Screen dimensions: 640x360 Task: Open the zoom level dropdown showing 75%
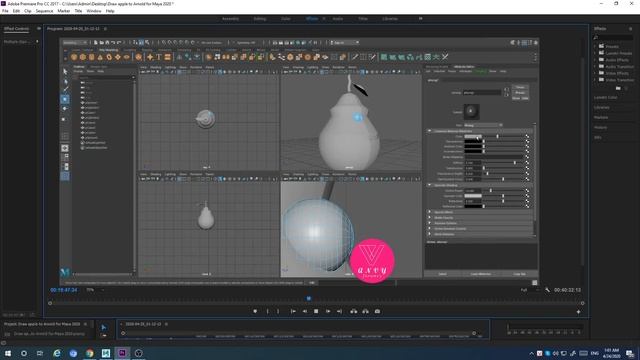tap(94, 290)
